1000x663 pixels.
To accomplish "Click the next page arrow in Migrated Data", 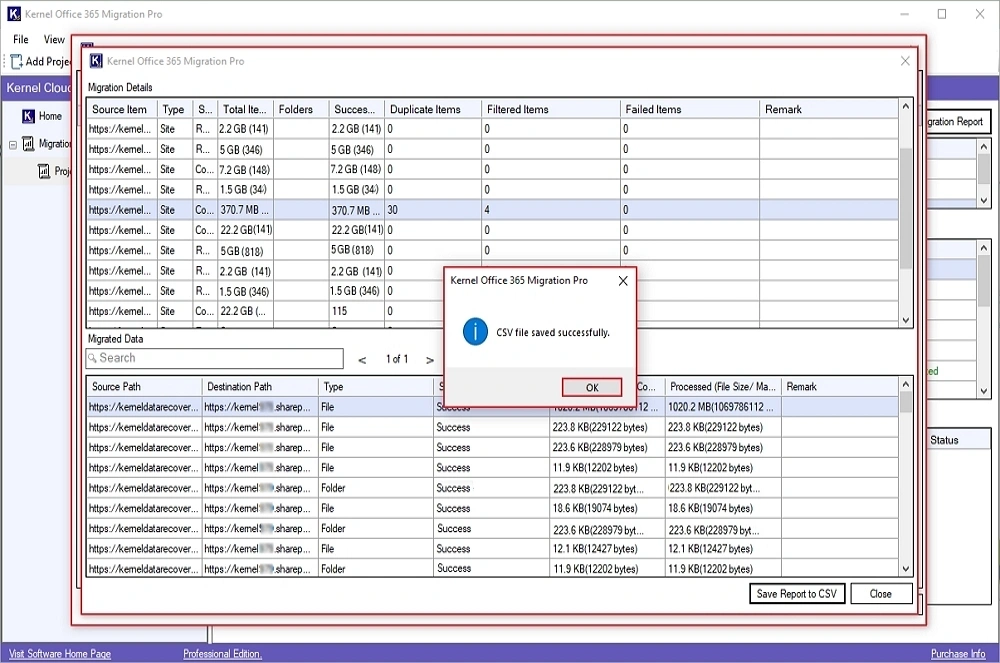I will (x=428, y=359).
